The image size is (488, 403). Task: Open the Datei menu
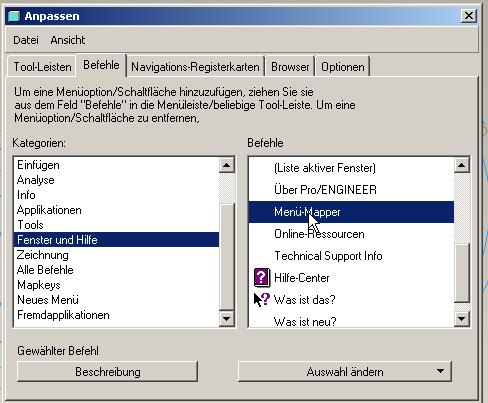click(26, 40)
